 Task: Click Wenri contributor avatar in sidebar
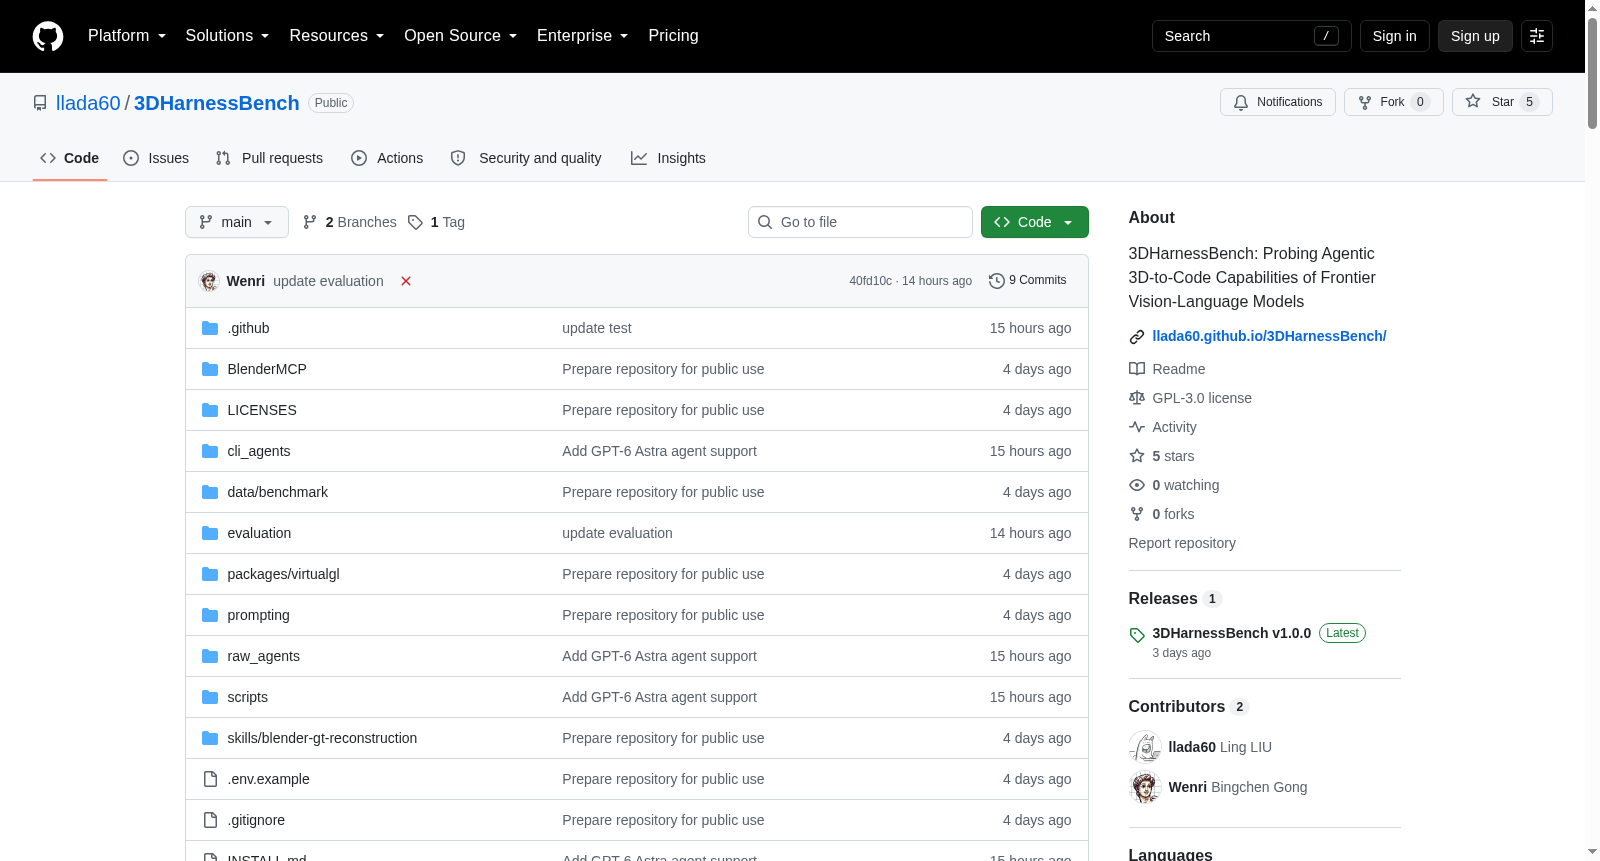[x=1145, y=787]
